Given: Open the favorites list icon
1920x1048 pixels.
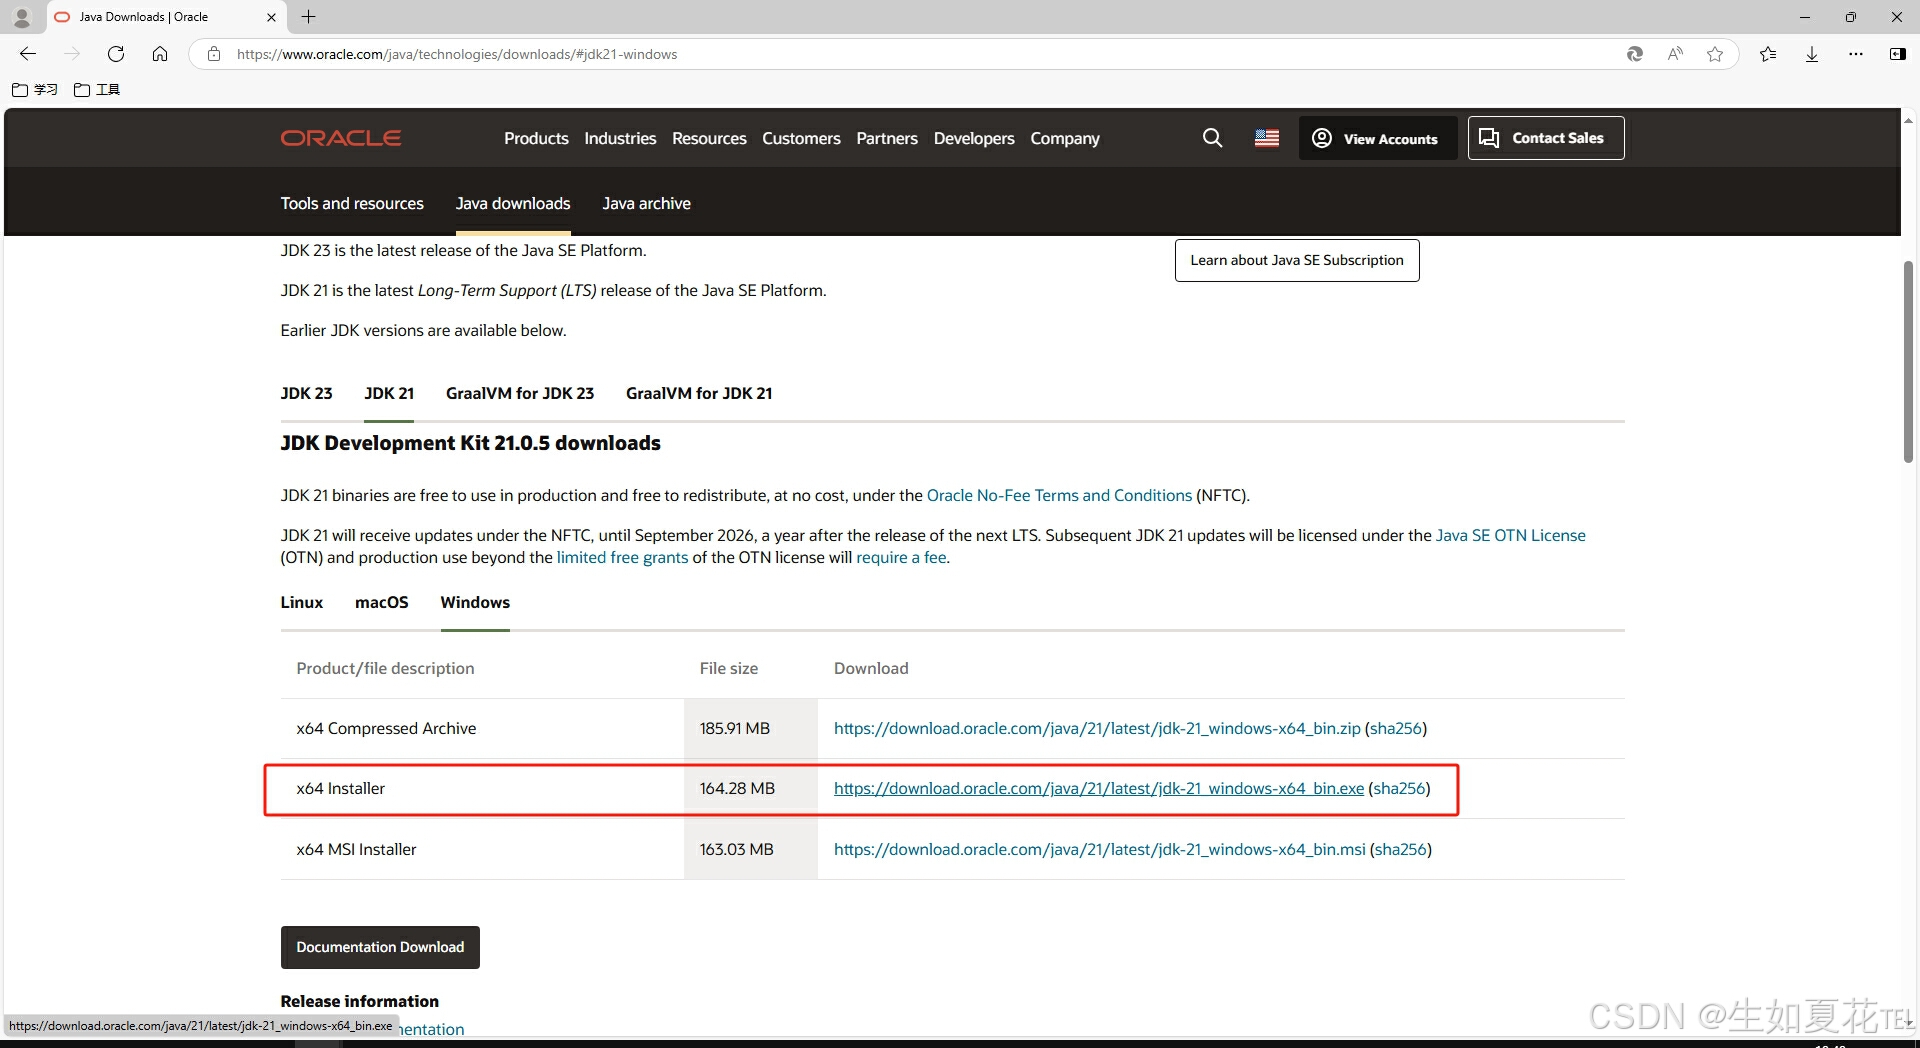Looking at the screenshot, I should [1768, 54].
